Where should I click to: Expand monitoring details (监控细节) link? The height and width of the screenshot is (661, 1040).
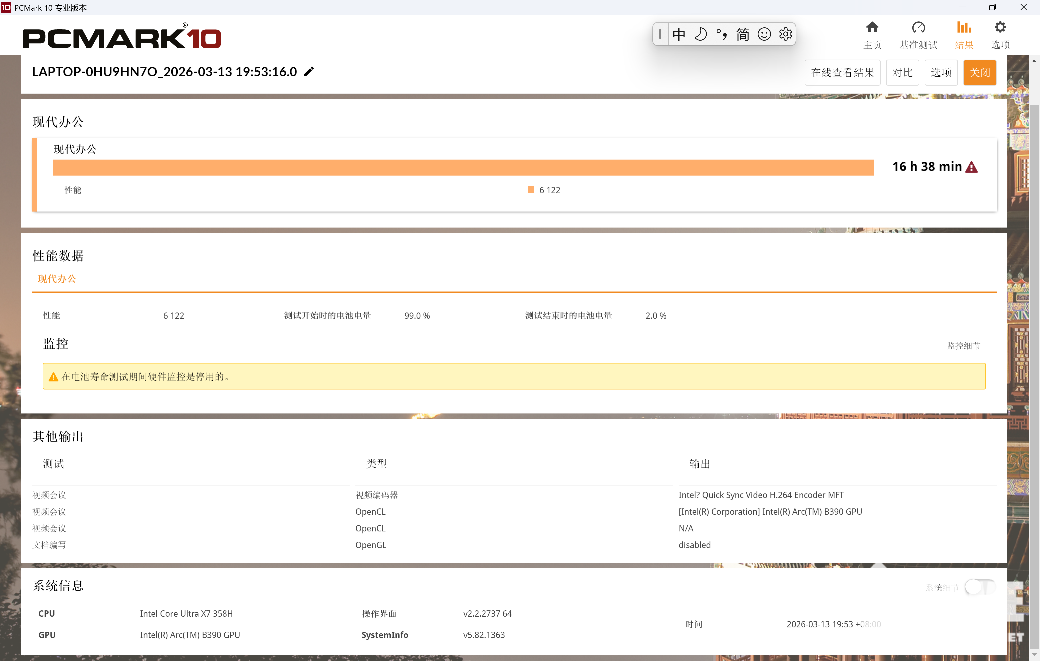click(x=963, y=345)
